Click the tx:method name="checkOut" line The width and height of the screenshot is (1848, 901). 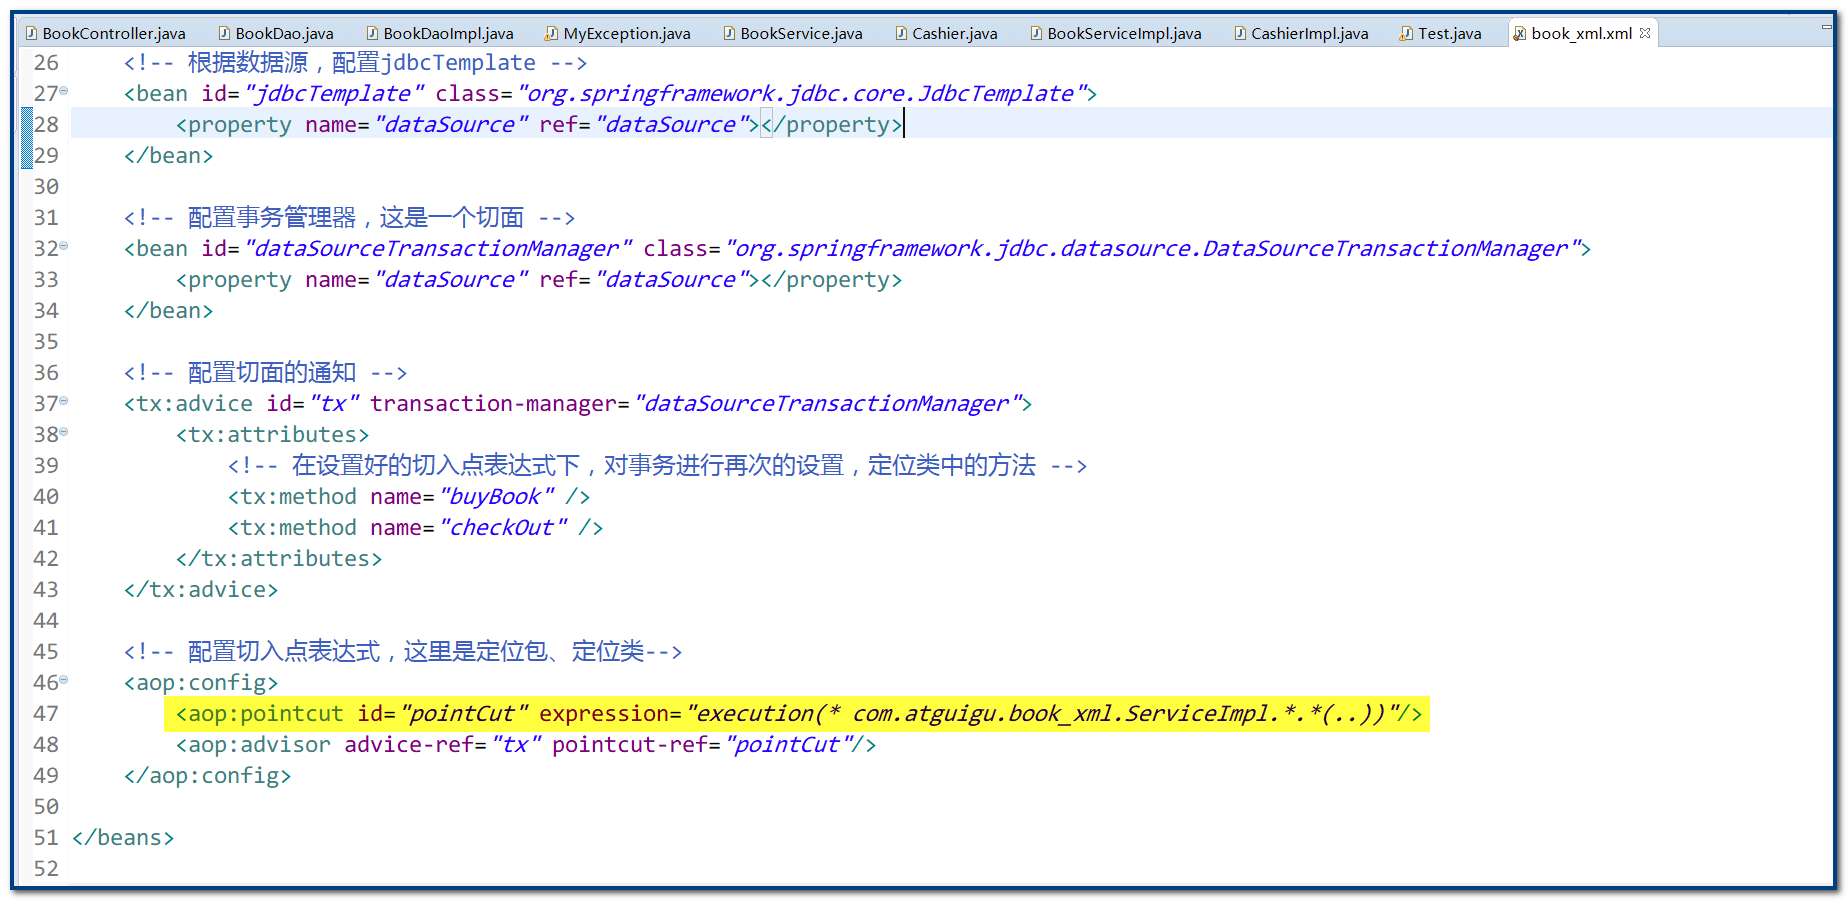tap(415, 528)
